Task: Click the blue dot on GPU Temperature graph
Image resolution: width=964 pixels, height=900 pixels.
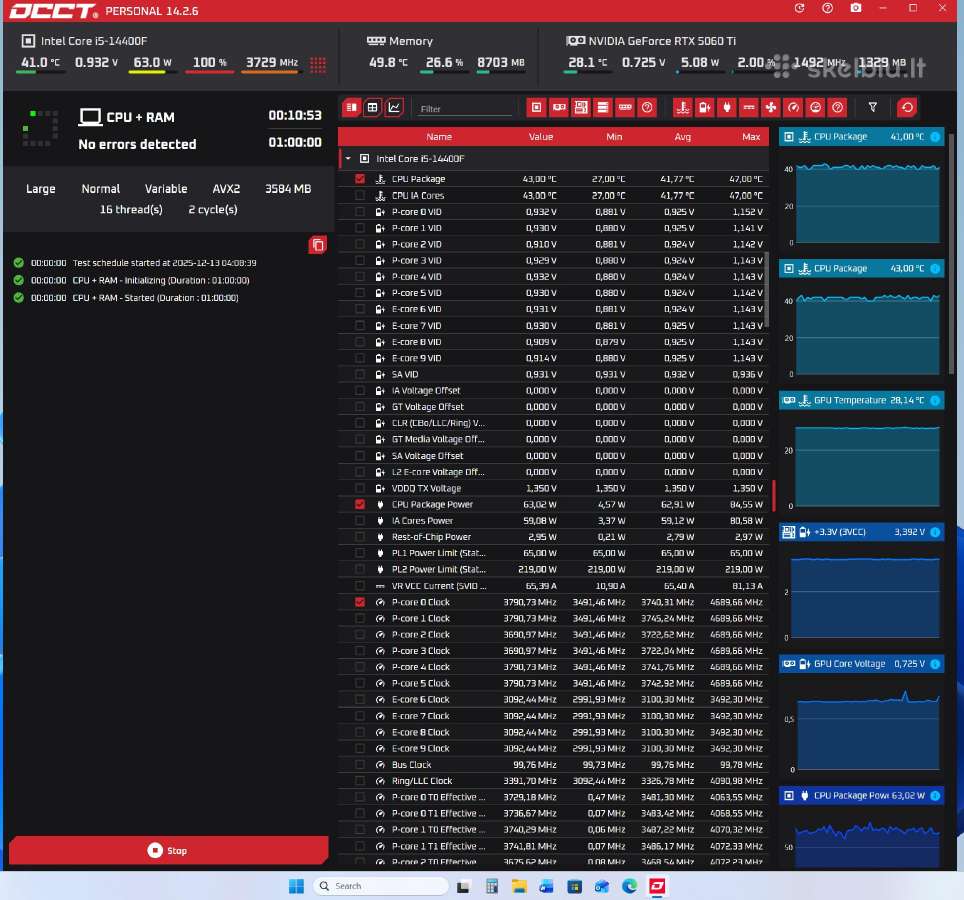Action: 935,400
